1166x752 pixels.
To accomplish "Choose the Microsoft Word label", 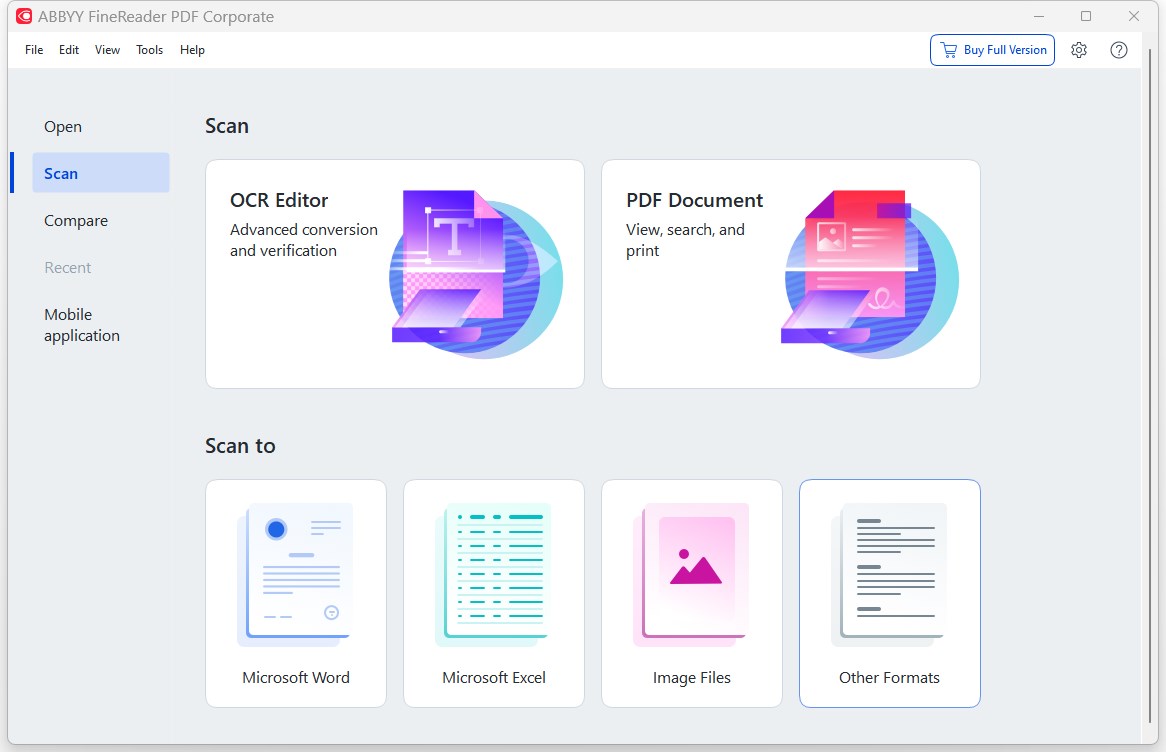I will click(x=296, y=678).
